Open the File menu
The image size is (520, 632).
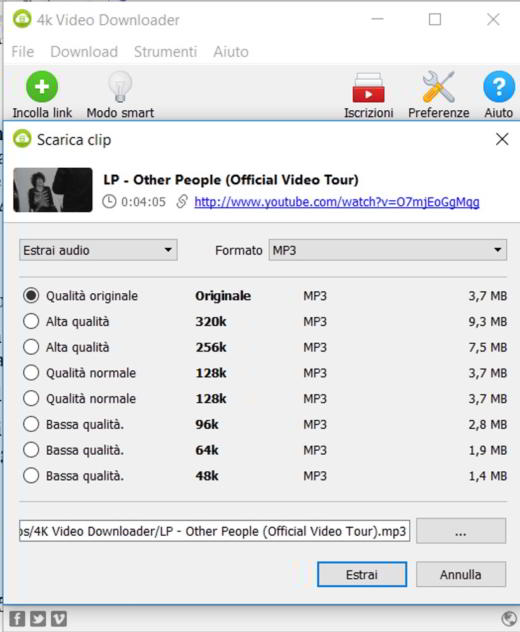[x=23, y=52]
